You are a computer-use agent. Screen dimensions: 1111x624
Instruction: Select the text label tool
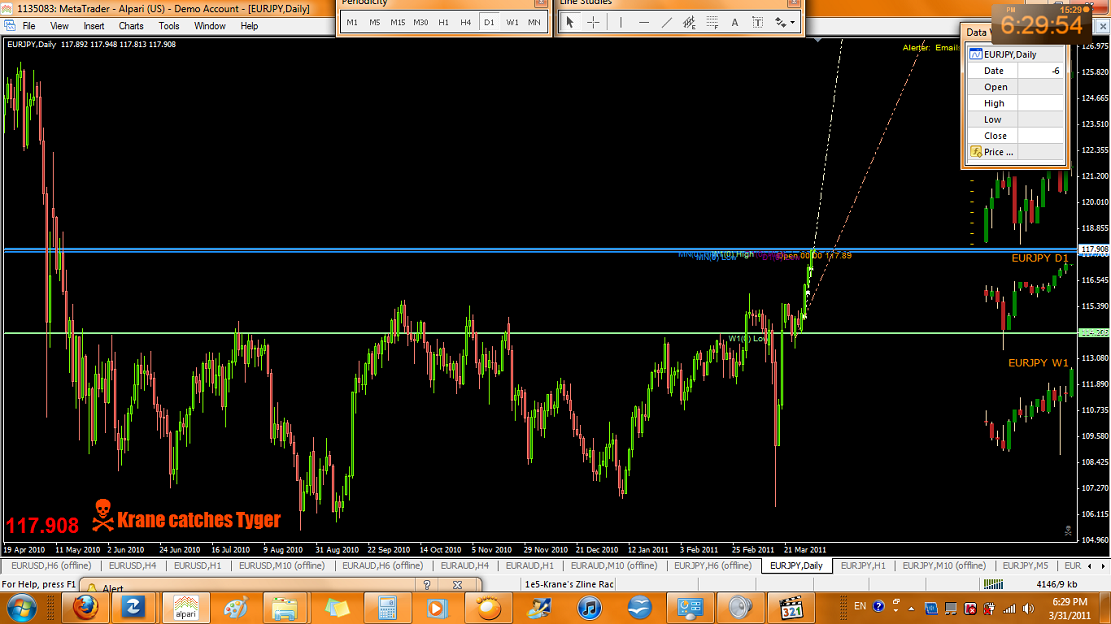(x=757, y=23)
